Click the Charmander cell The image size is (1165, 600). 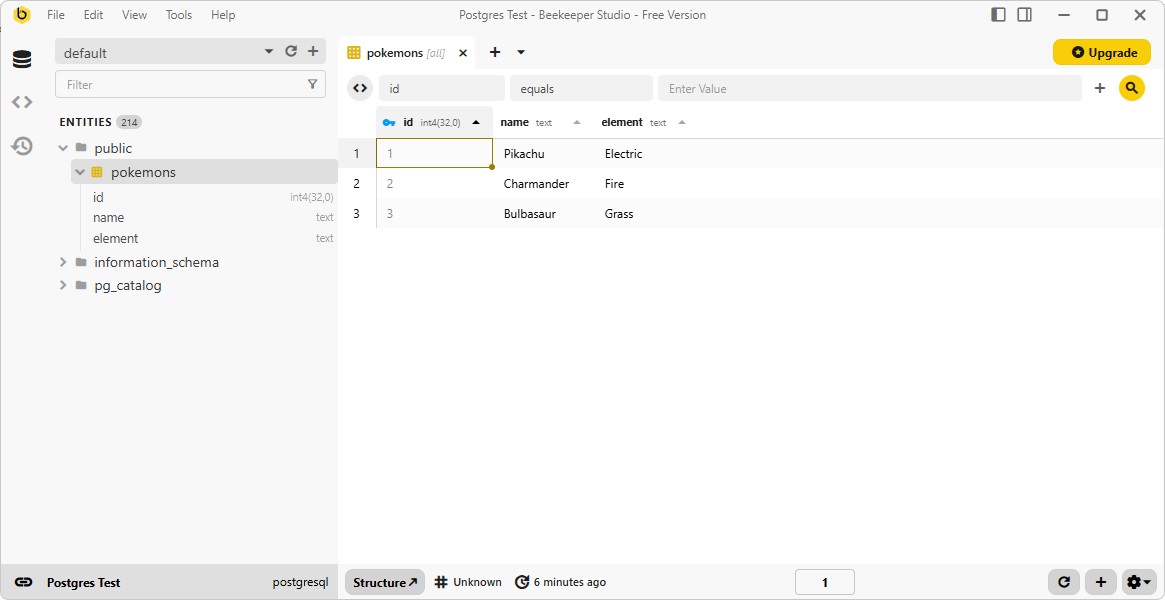pos(543,183)
